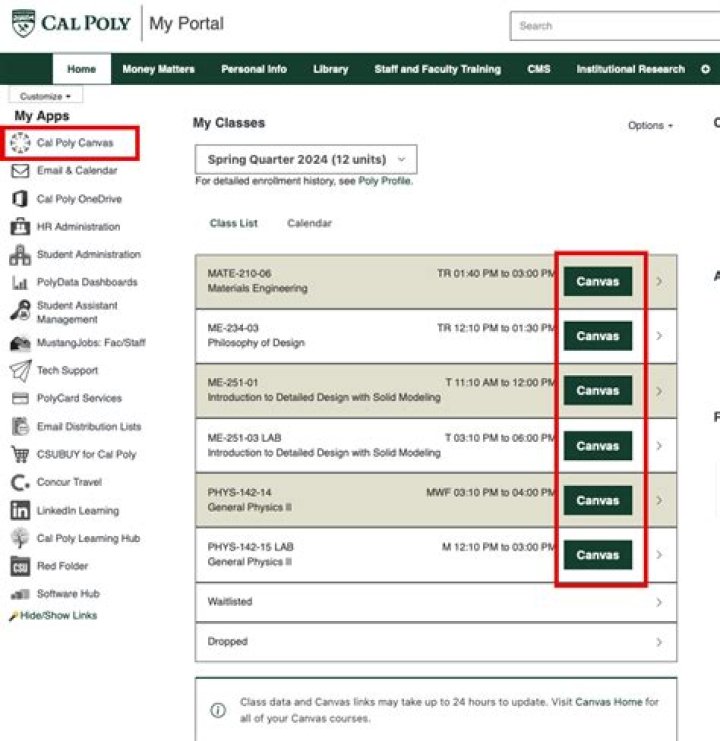Open the CSUBUY shopping cart icon

20,455
